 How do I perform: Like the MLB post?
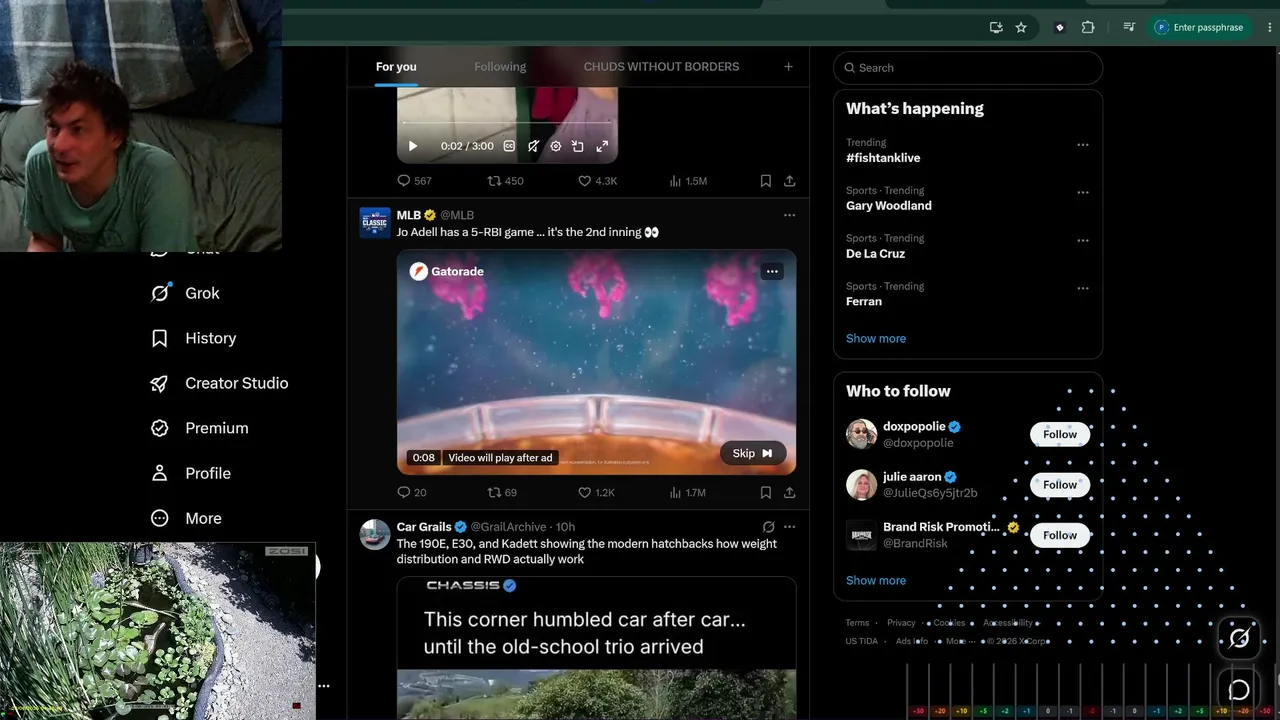click(x=596, y=492)
